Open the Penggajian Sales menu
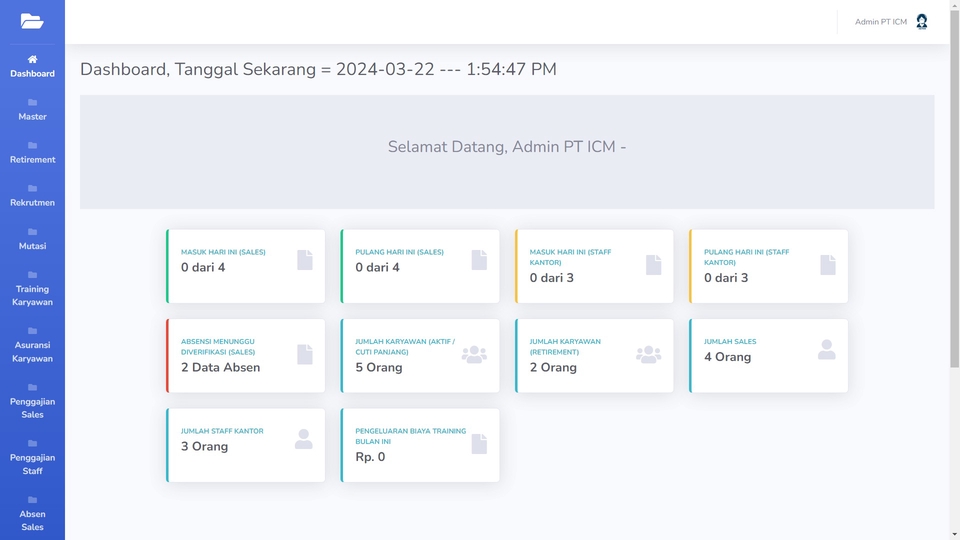The image size is (960, 540). pyautogui.click(x=32, y=400)
